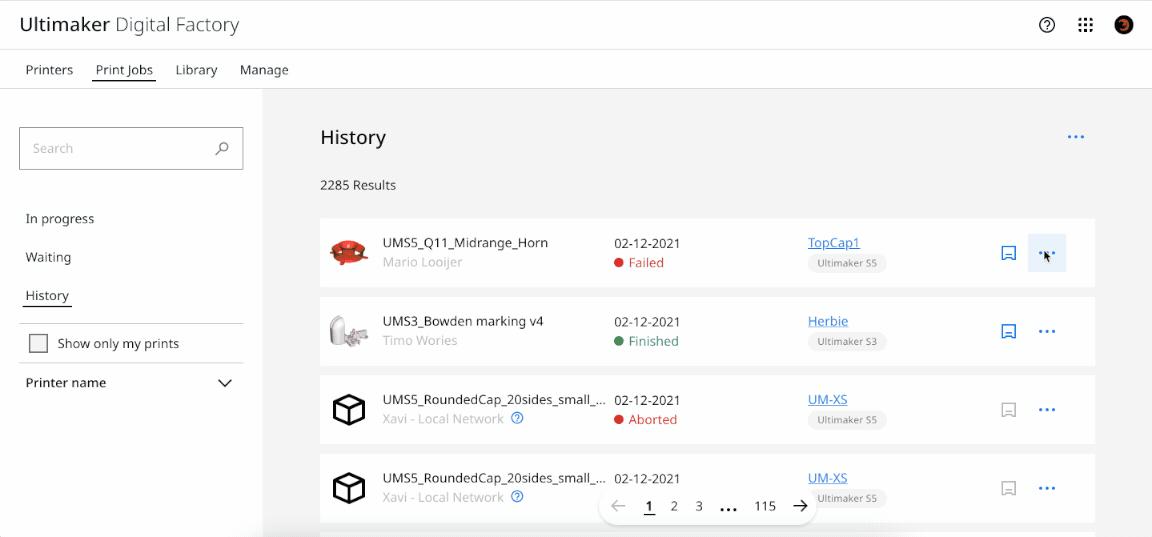The image size is (1152, 537).
Task: Click the search magnifier icon
Action: [x=222, y=148]
